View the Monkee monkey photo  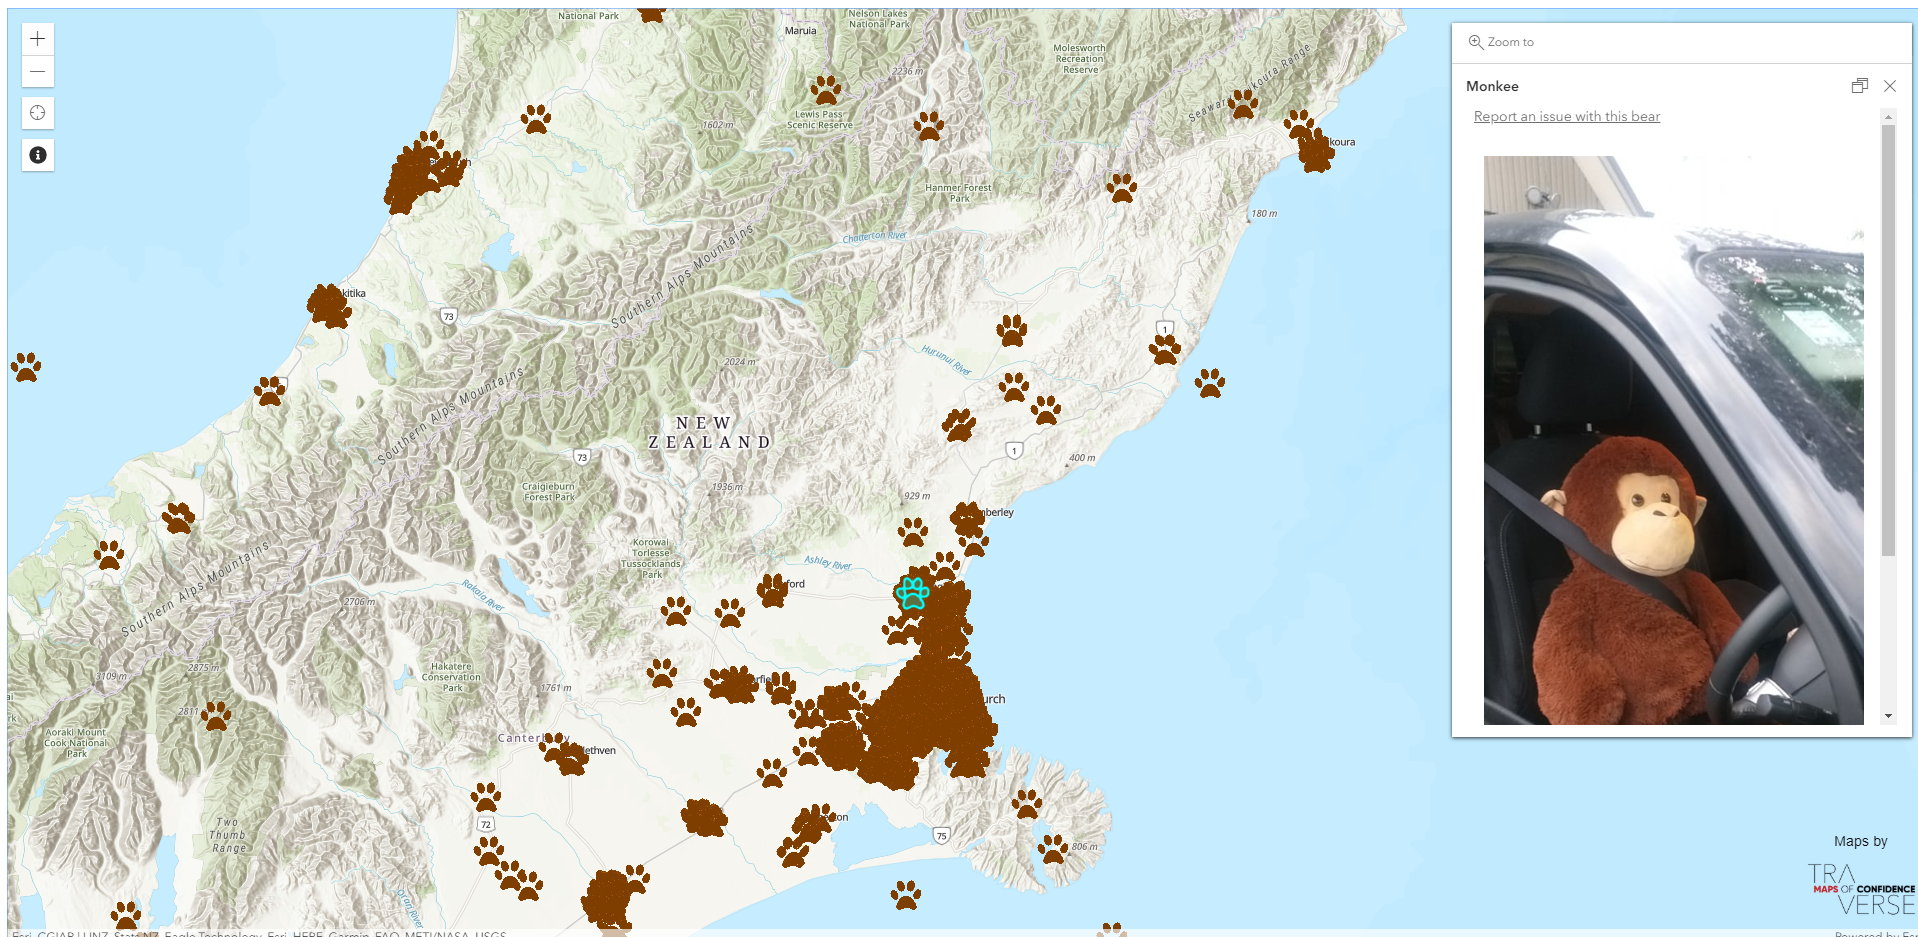tap(1673, 440)
